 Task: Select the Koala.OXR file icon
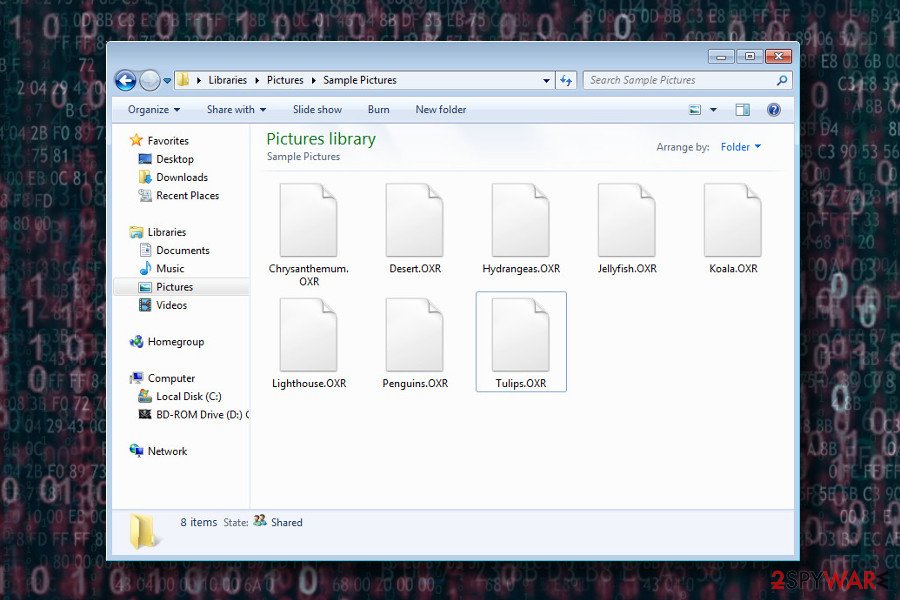[x=733, y=220]
